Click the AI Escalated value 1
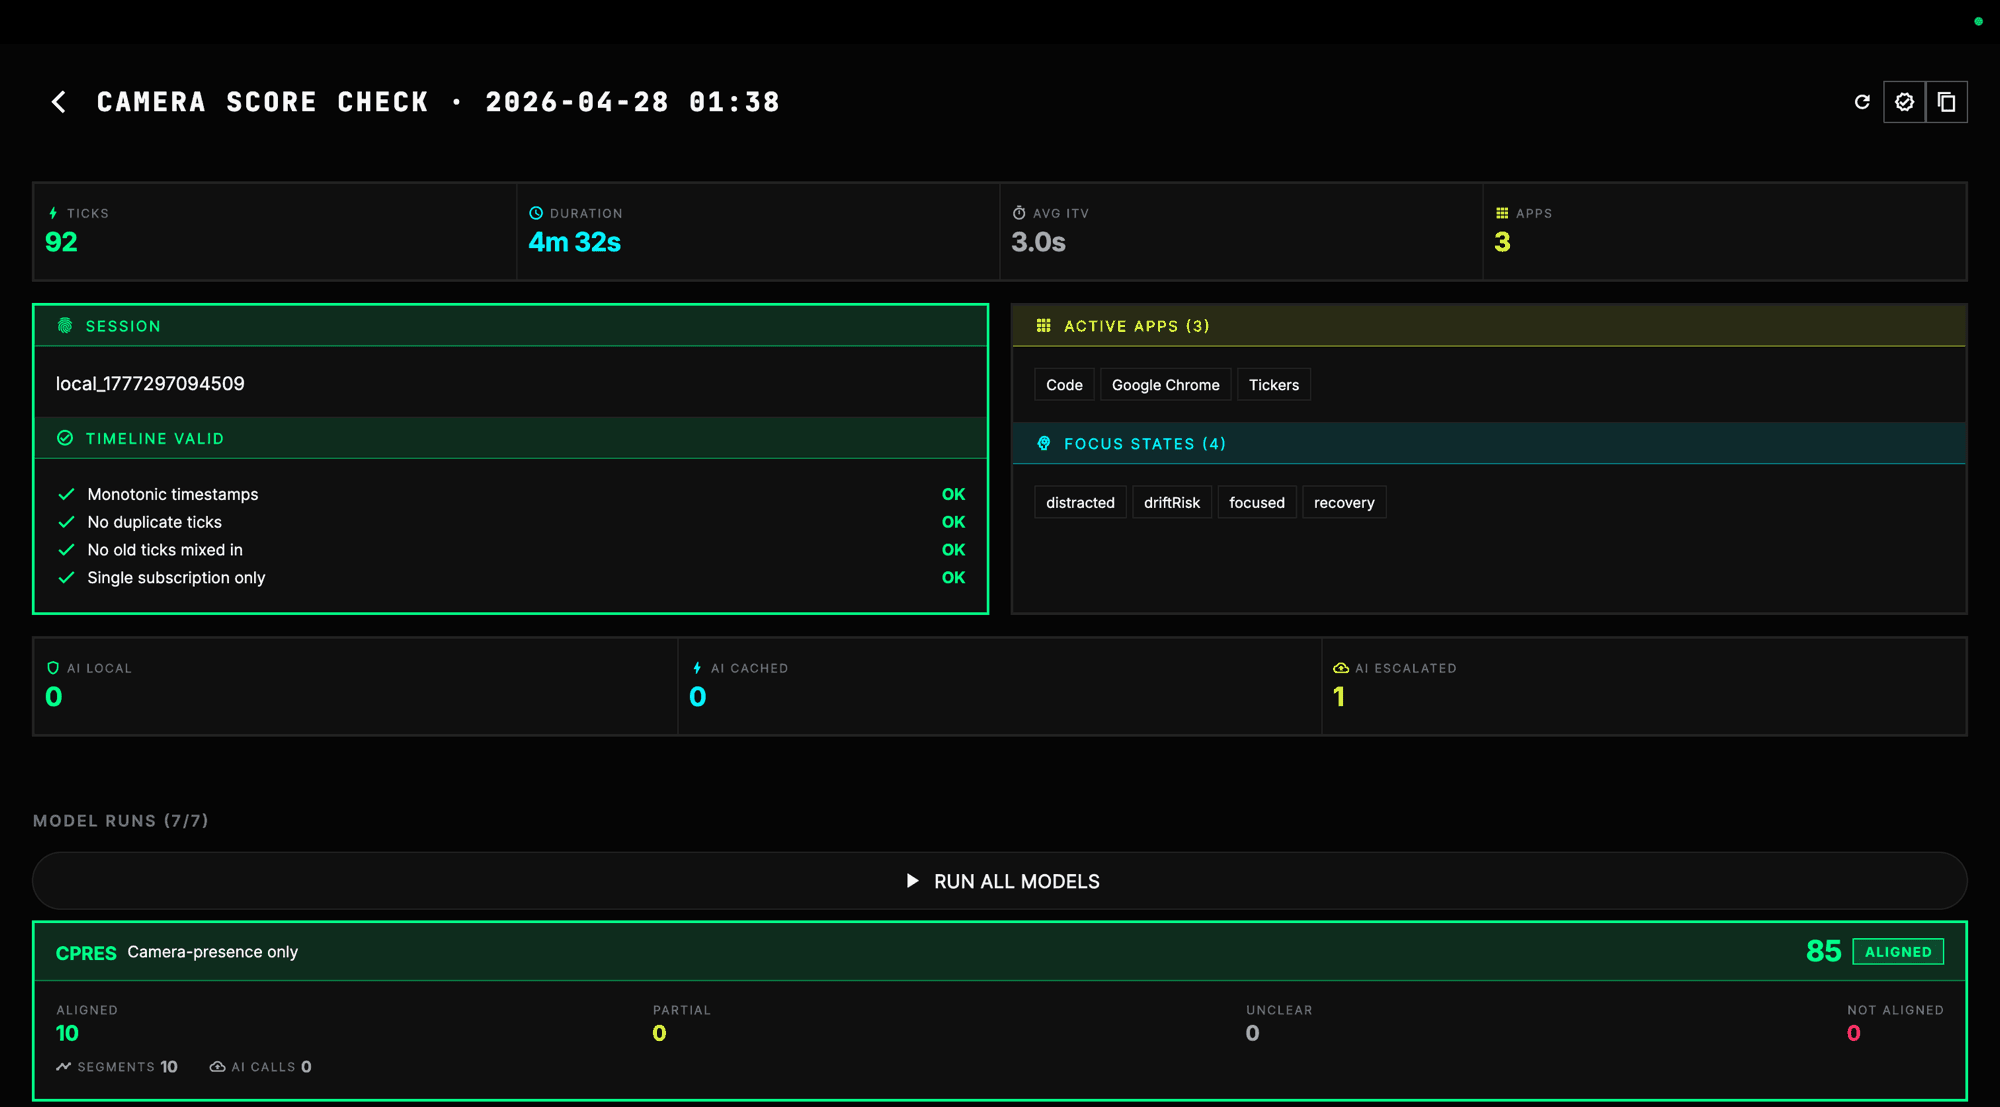 pyautogui.click(x=1339, y=697)
